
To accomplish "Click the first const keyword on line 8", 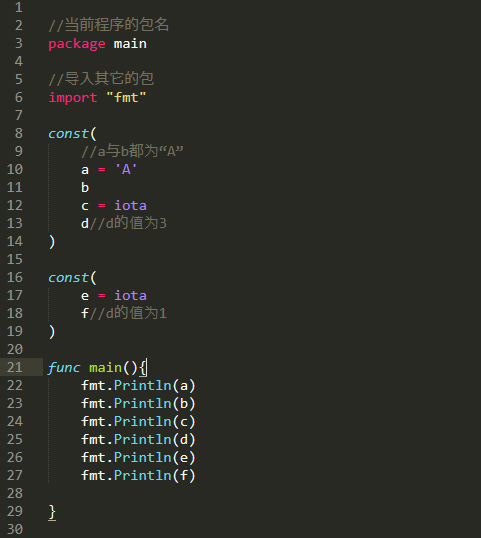I will 69,133.
